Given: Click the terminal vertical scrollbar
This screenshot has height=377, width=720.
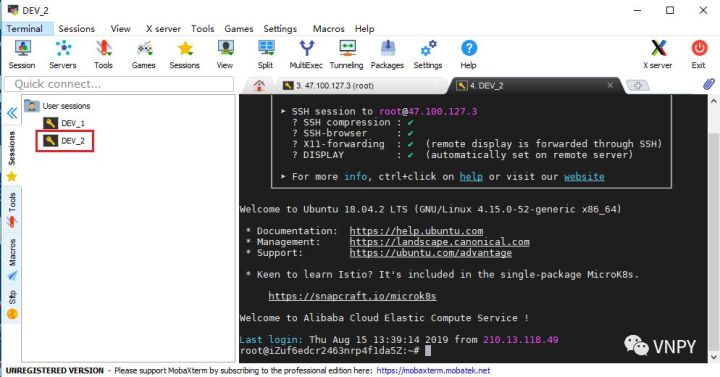Looking at the screenshot, I should (714, 230).
